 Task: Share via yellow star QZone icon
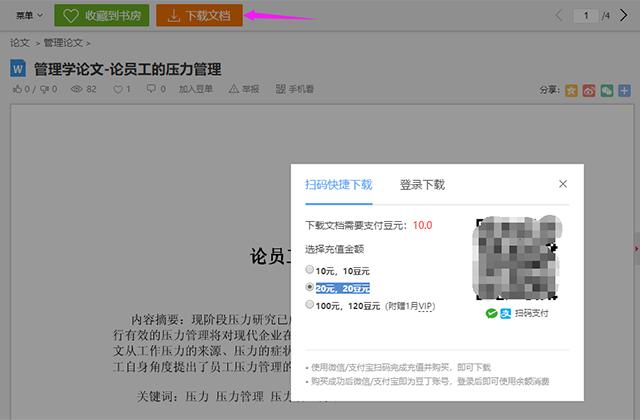point(571,90)
